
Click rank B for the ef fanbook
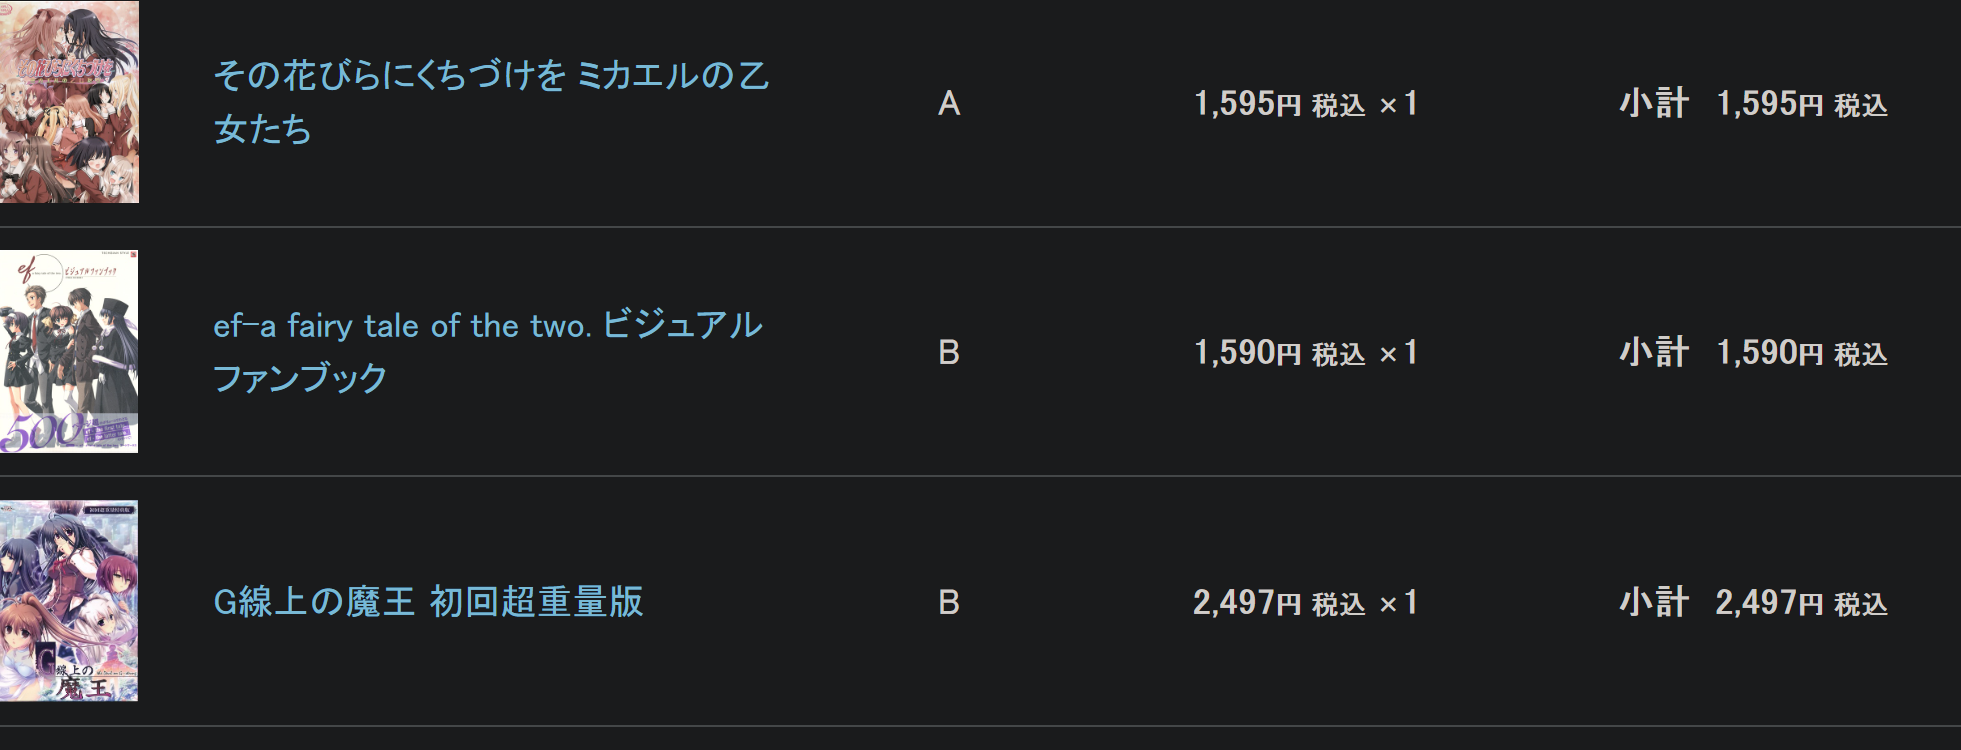point(949,353)
